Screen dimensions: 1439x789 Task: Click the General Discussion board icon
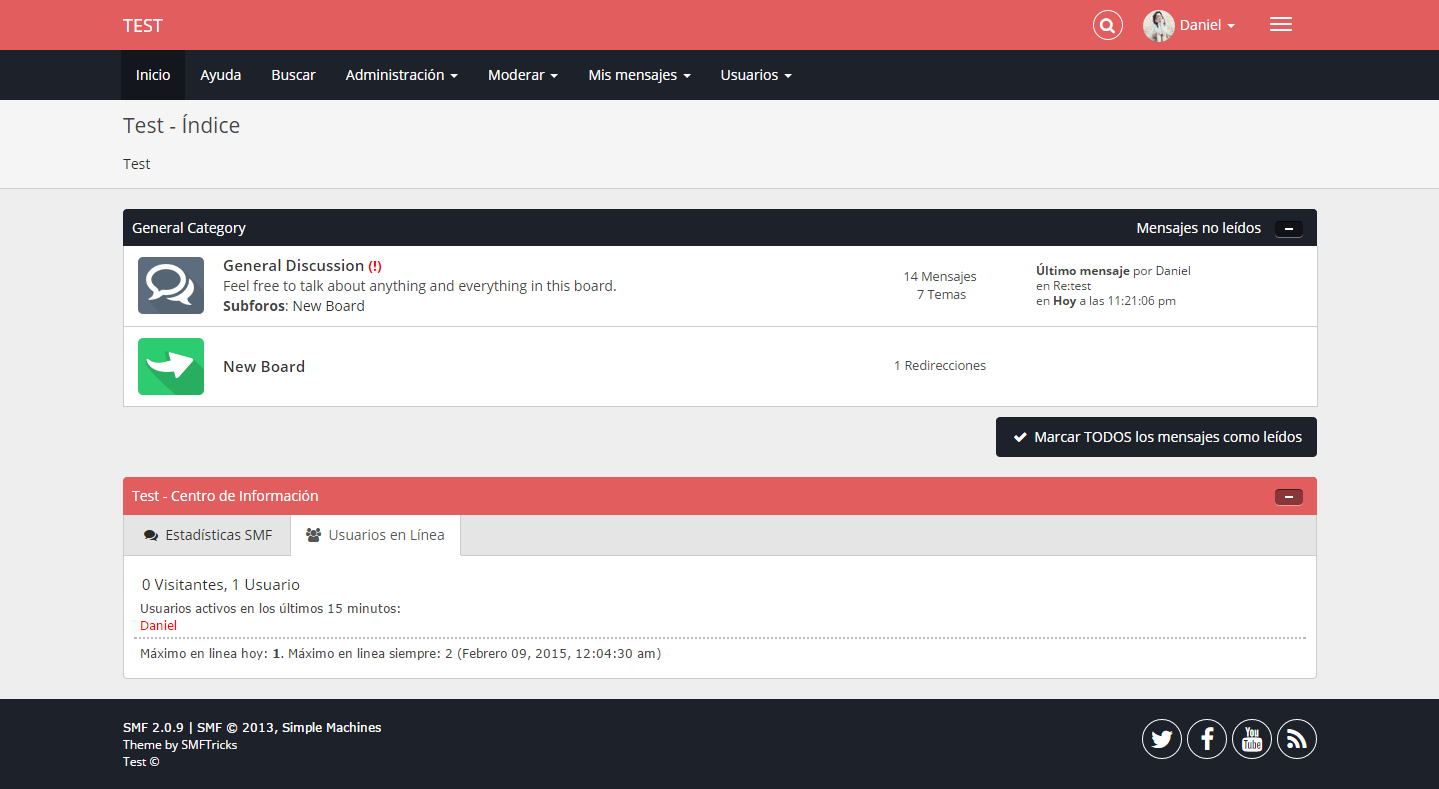pyautogui.click(x=171, y=286)
